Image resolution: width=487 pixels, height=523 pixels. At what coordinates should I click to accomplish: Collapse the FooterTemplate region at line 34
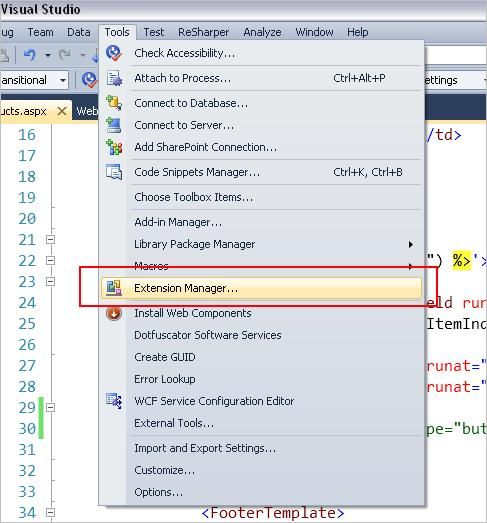(x=50, y=512)
